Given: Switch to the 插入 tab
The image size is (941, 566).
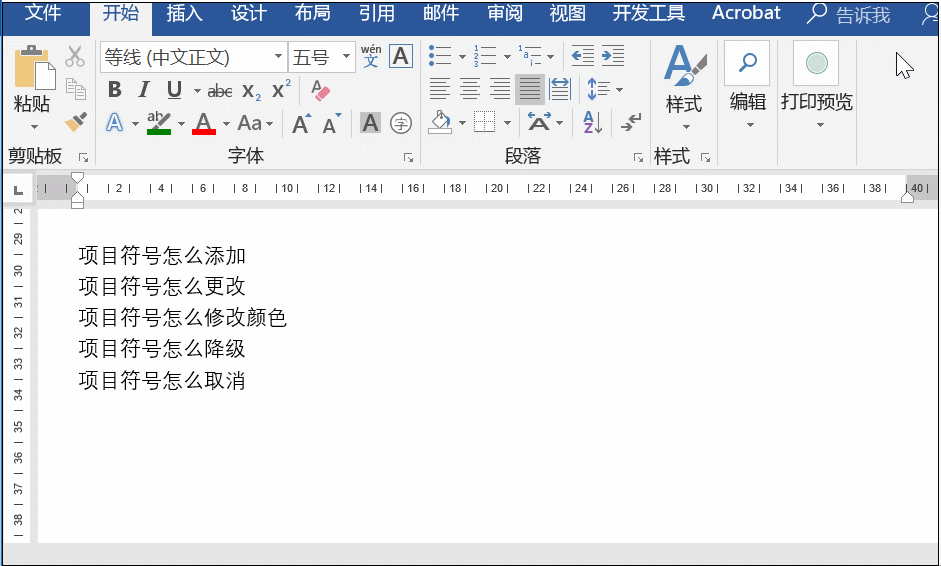Looking at the screenshot, I should coord(184,13).
